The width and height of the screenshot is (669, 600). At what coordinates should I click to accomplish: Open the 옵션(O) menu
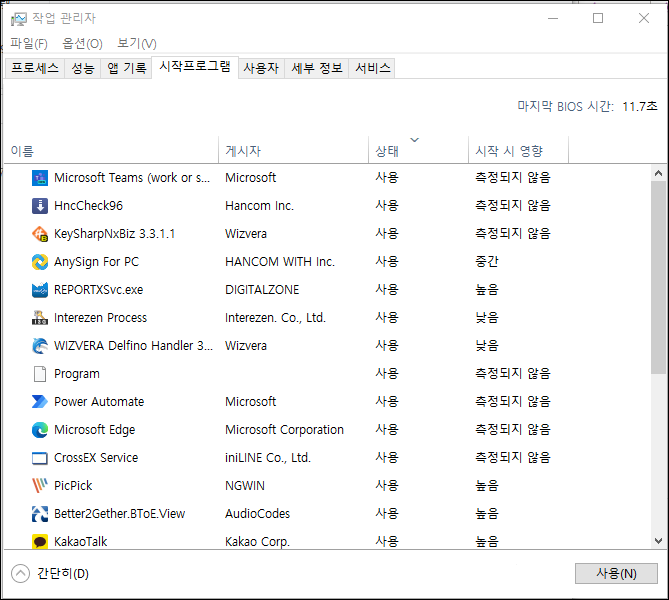(82, 43)
